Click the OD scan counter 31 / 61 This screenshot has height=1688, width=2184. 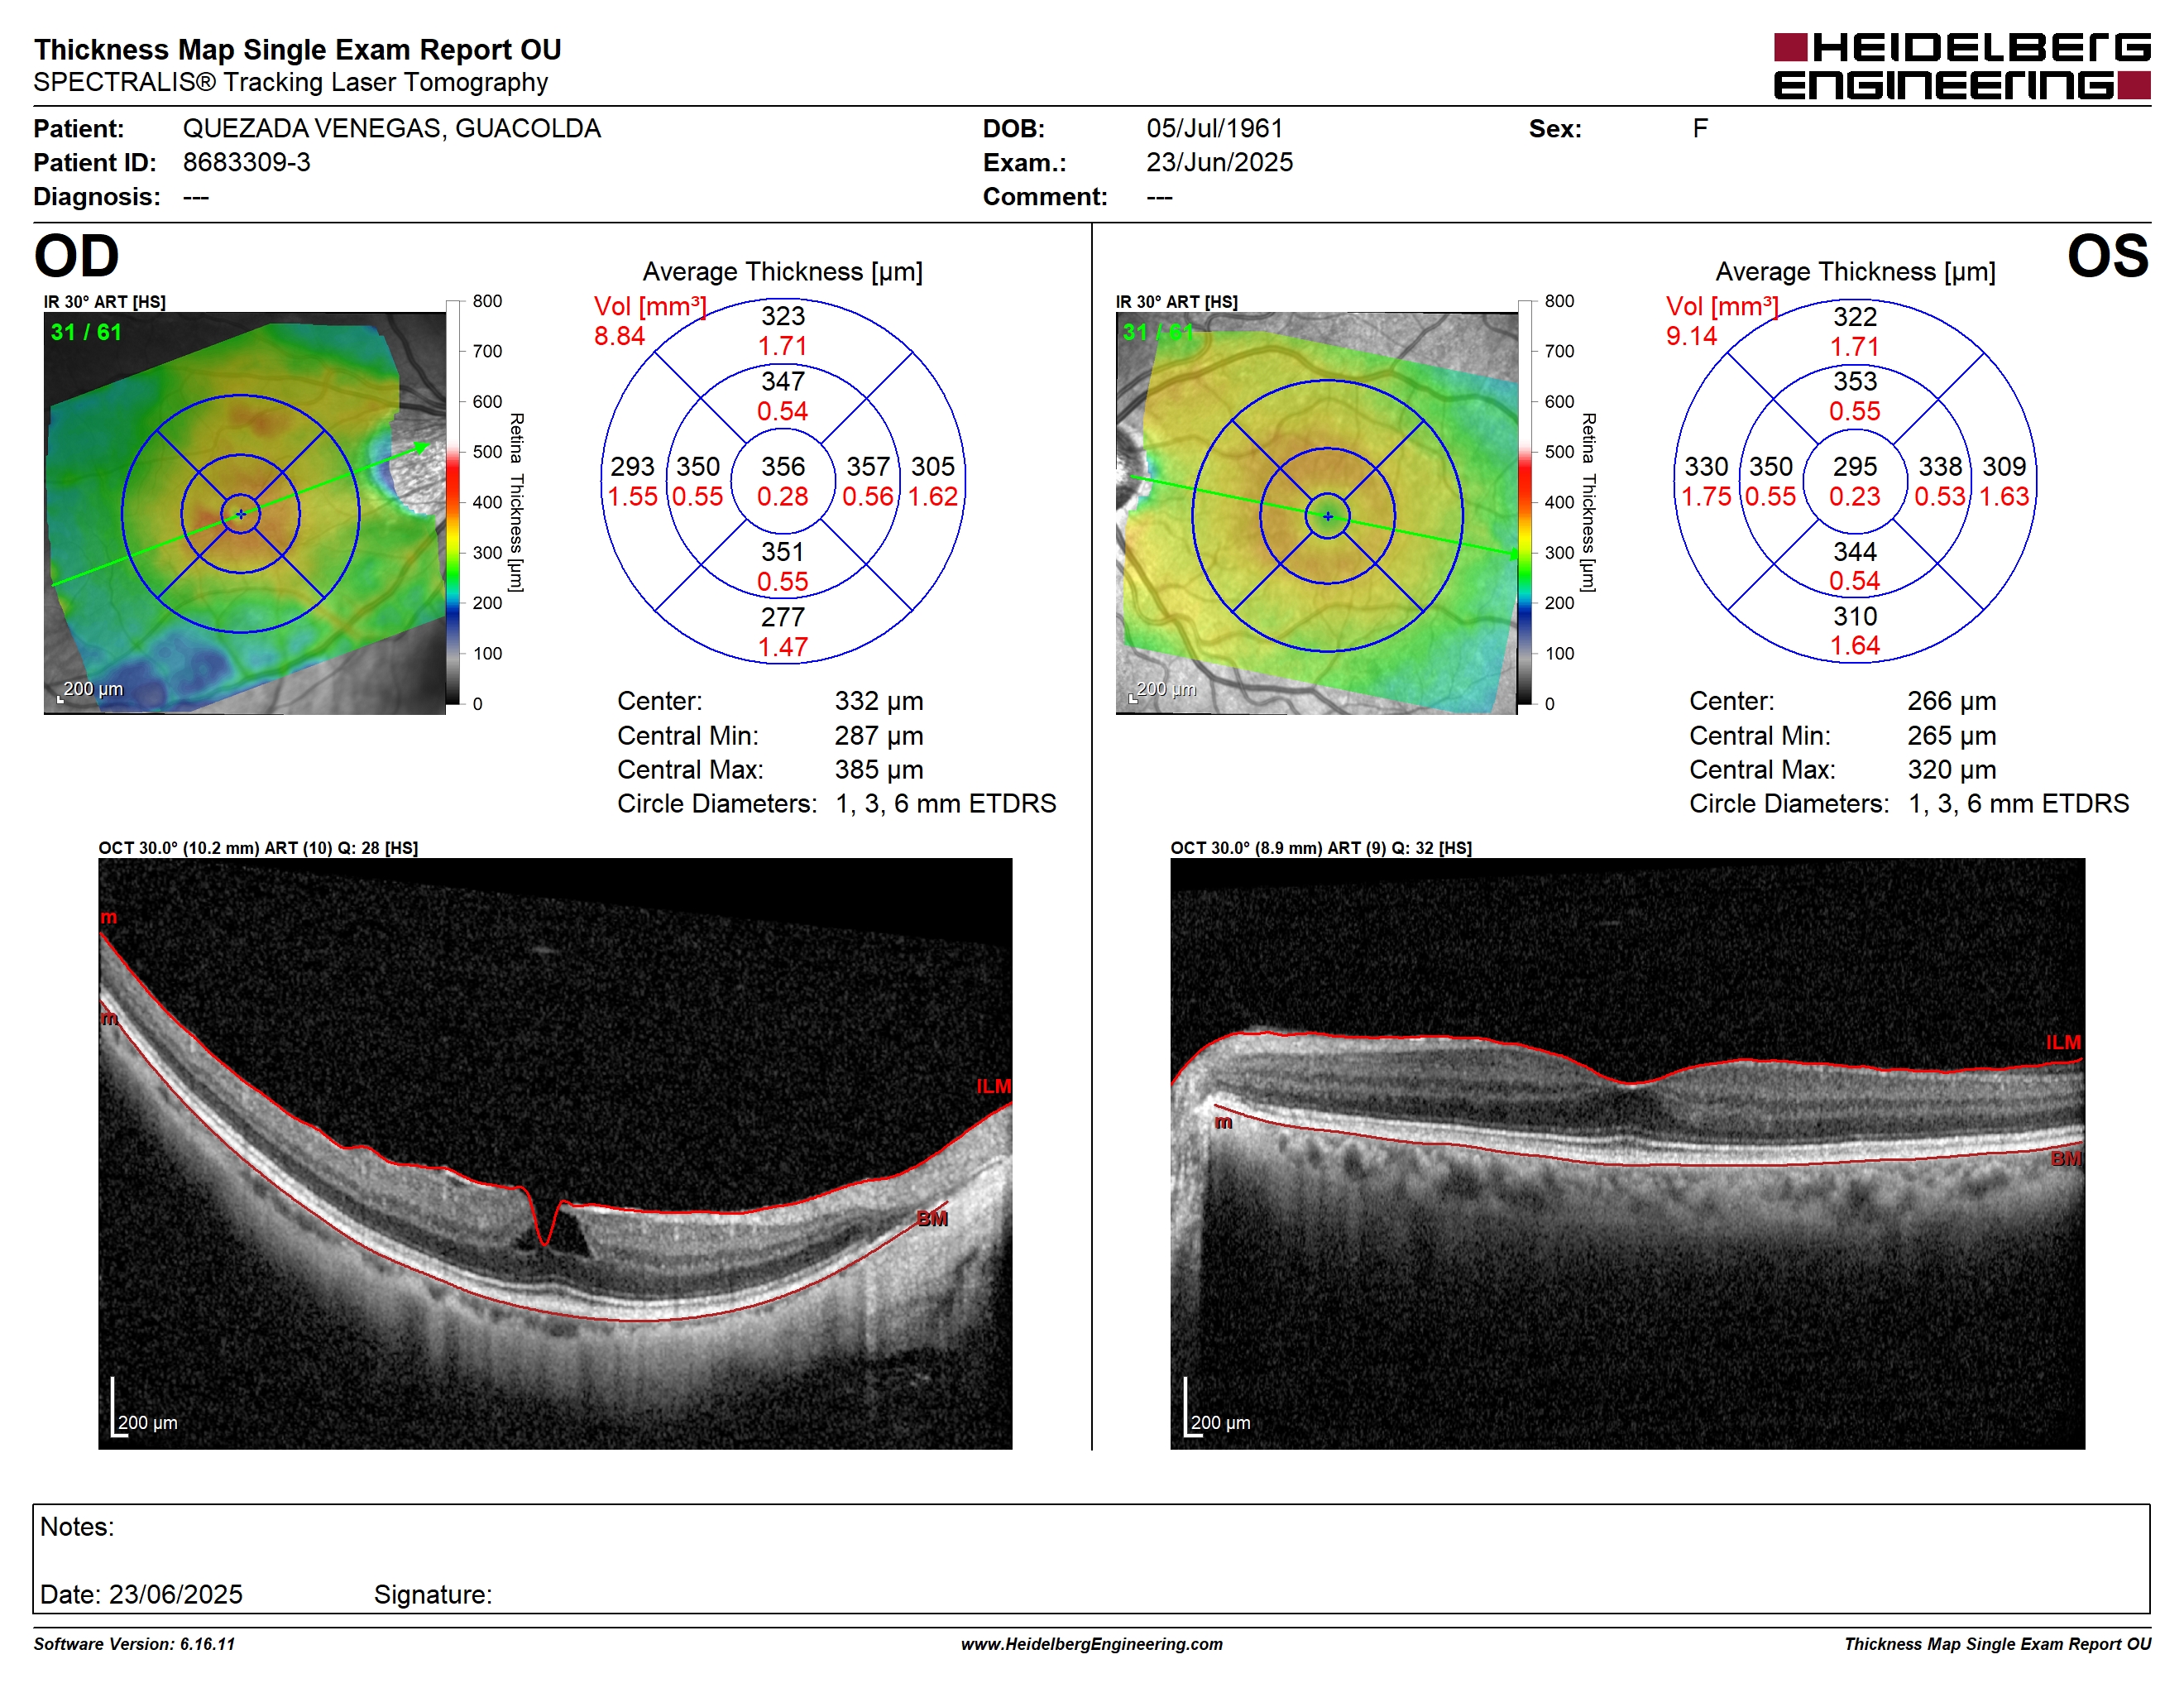click(x=86, y=332)
